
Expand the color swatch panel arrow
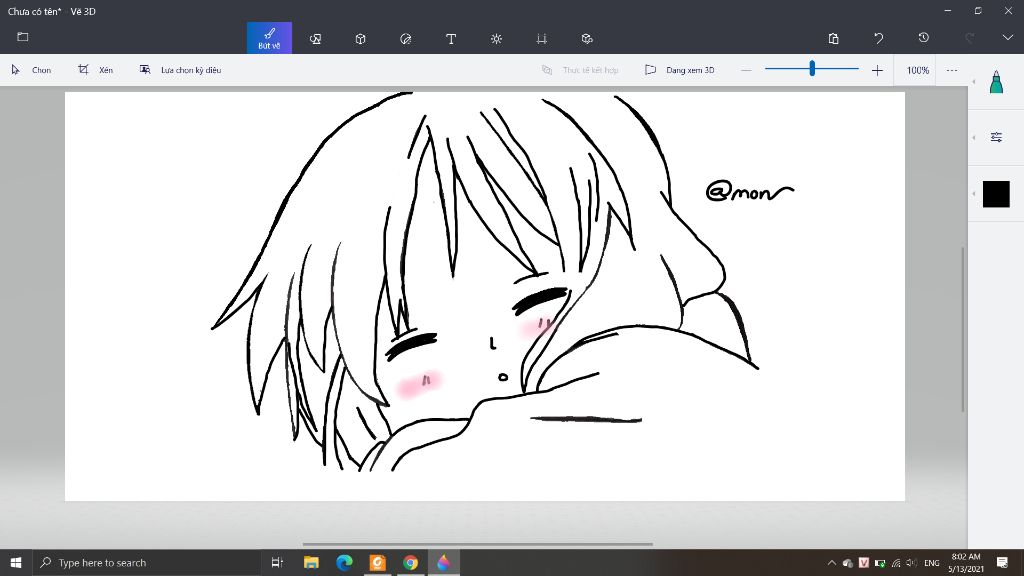tap(974, 193)
